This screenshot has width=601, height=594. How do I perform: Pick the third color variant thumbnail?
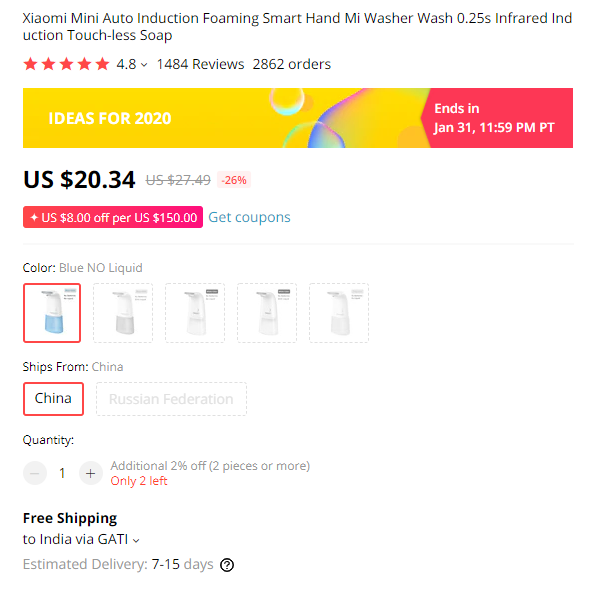click(195, 312)
